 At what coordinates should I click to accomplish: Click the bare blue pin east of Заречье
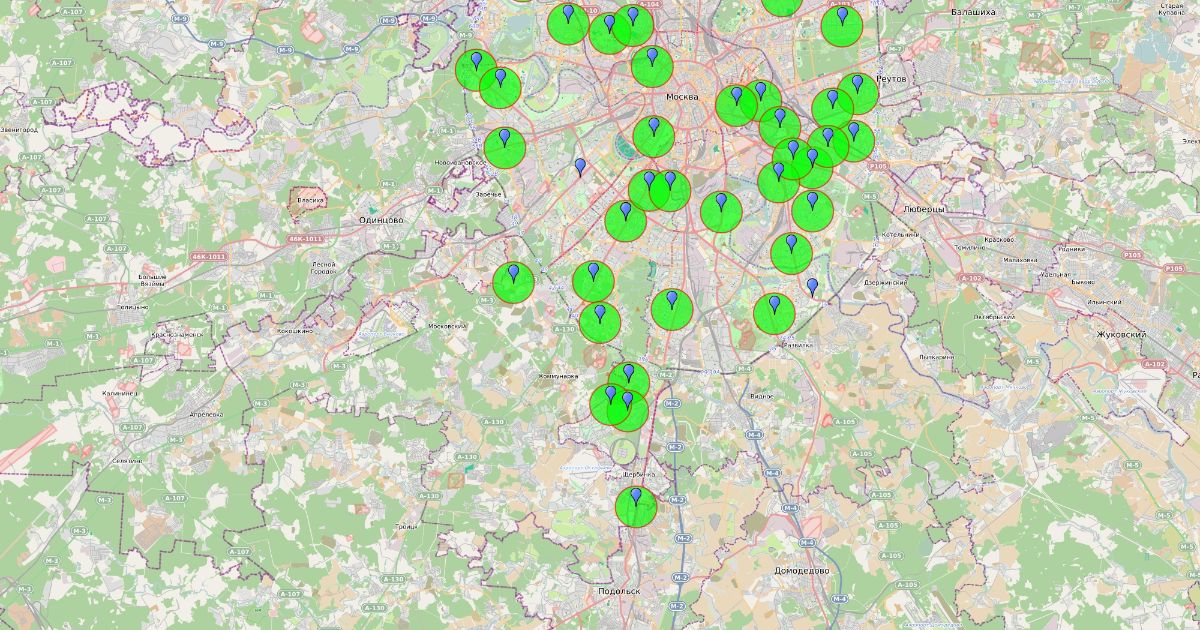tap(580, 167)
